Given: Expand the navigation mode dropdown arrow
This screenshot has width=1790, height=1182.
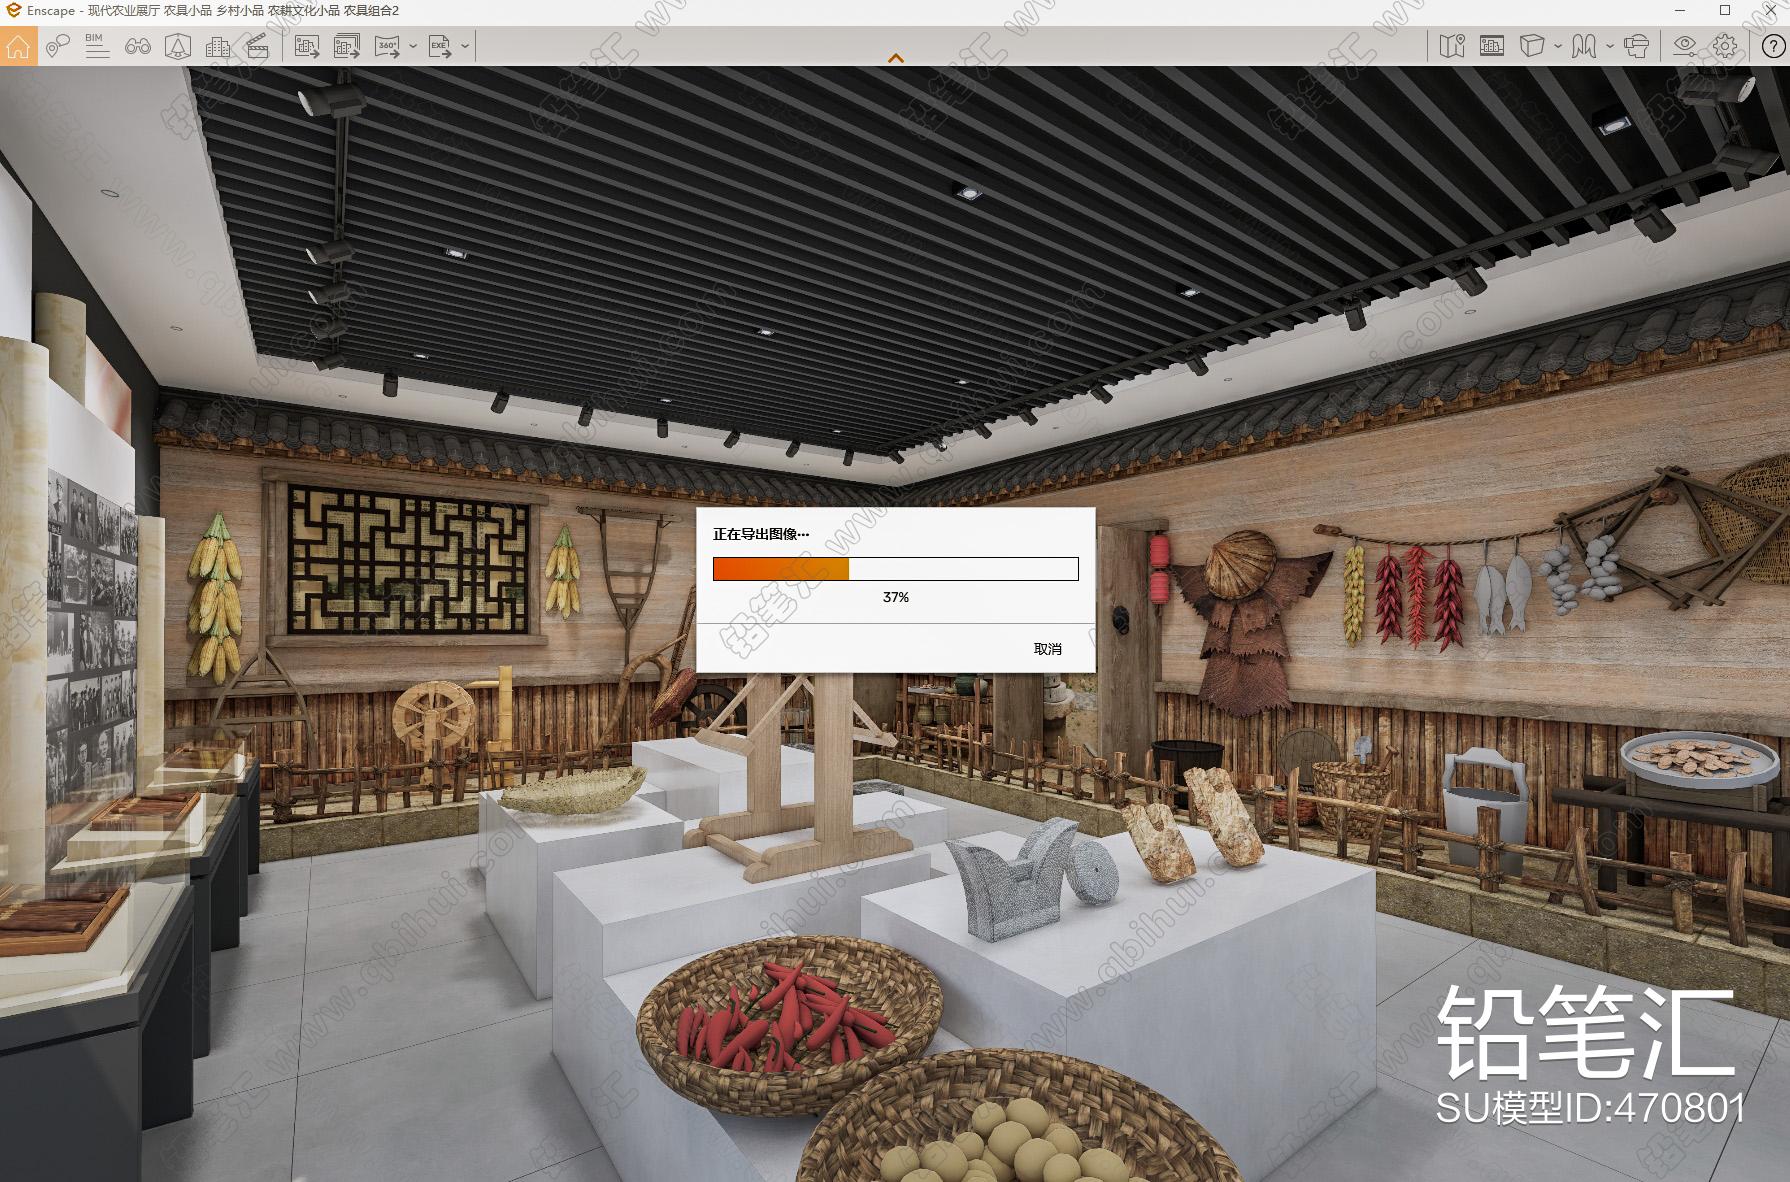Looking at the screenshot, I should pyautogui.click(x=1609, y=46).
